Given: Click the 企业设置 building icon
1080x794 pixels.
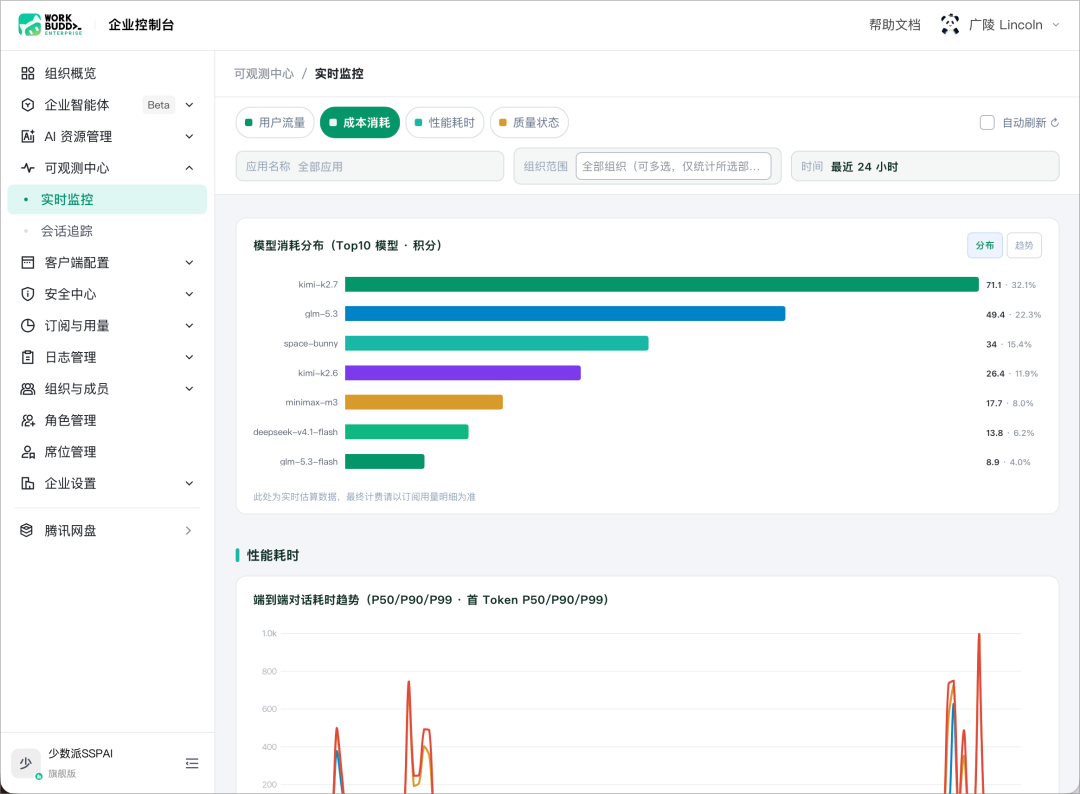Looking at the screenshot, I should click(x=28, y=483).
